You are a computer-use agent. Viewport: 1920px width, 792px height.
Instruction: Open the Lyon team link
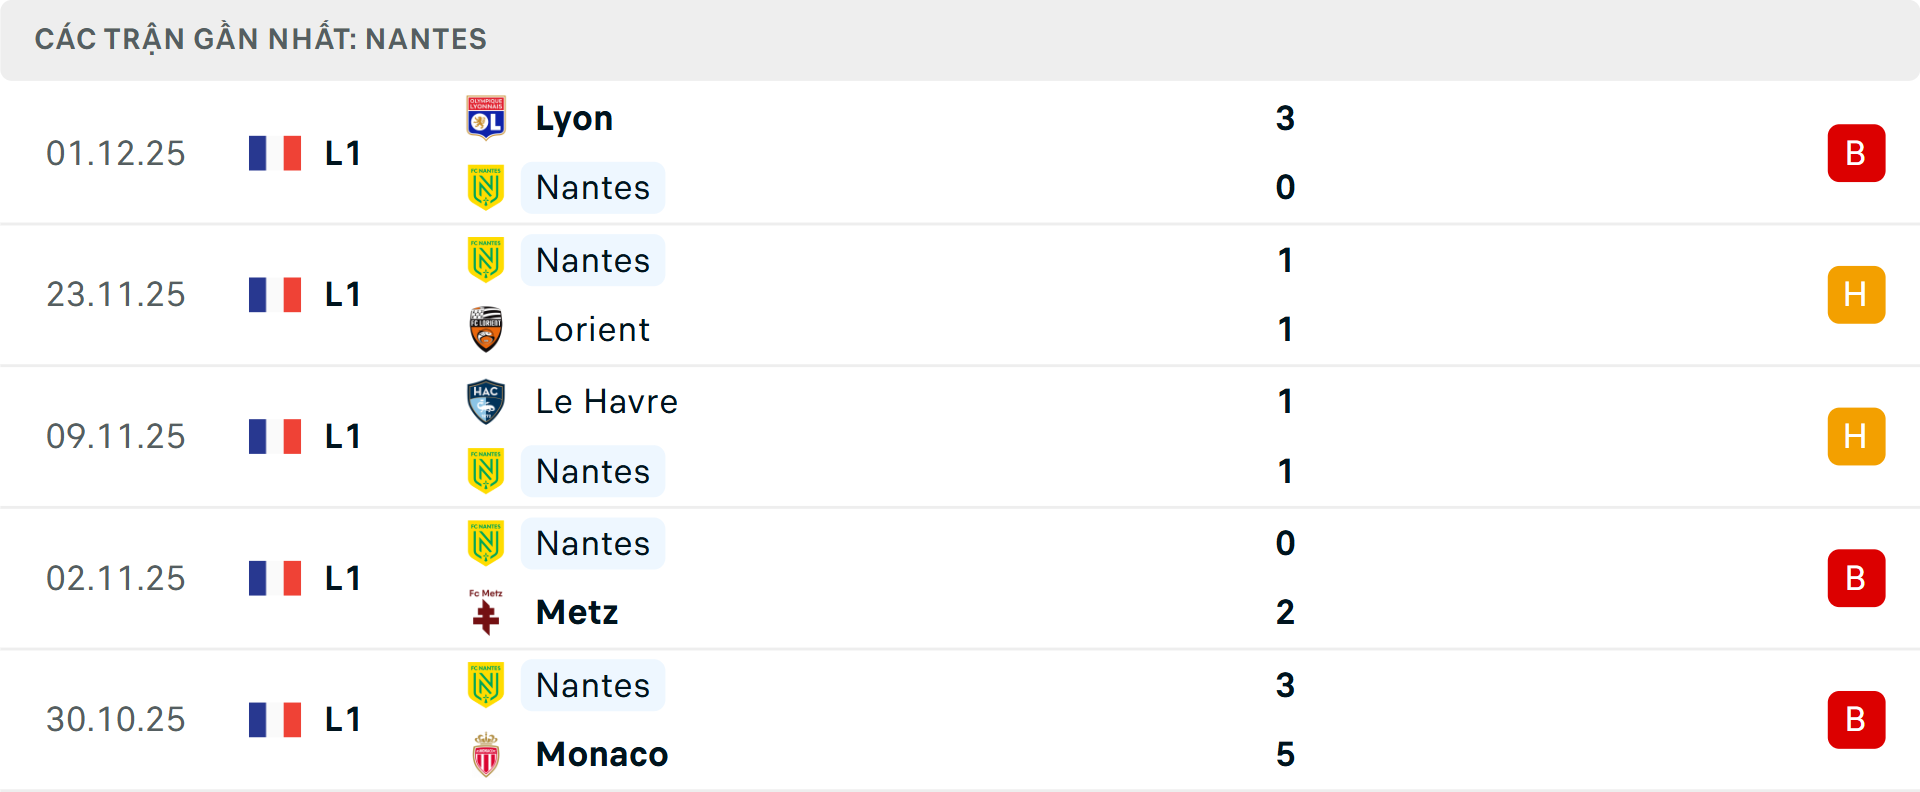[x=574, y=118]
